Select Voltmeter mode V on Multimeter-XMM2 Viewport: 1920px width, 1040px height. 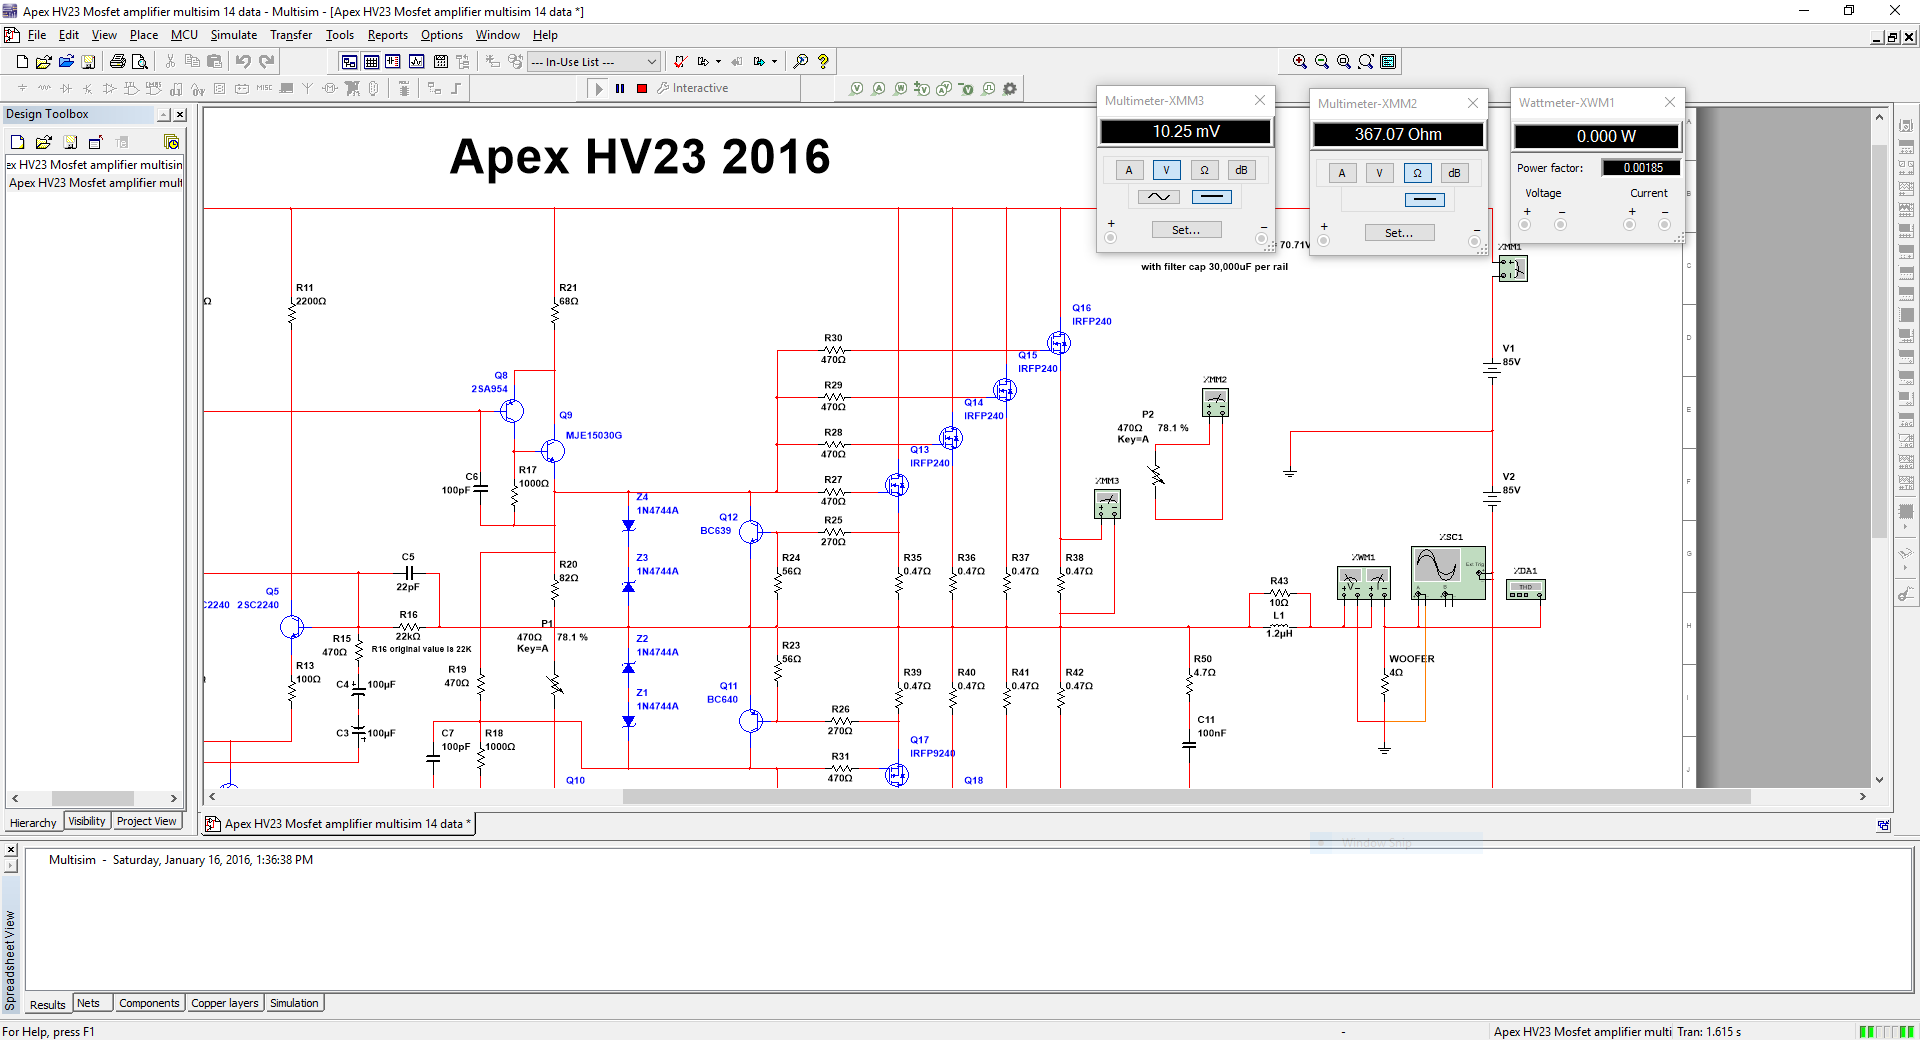tap(1379, 173)
